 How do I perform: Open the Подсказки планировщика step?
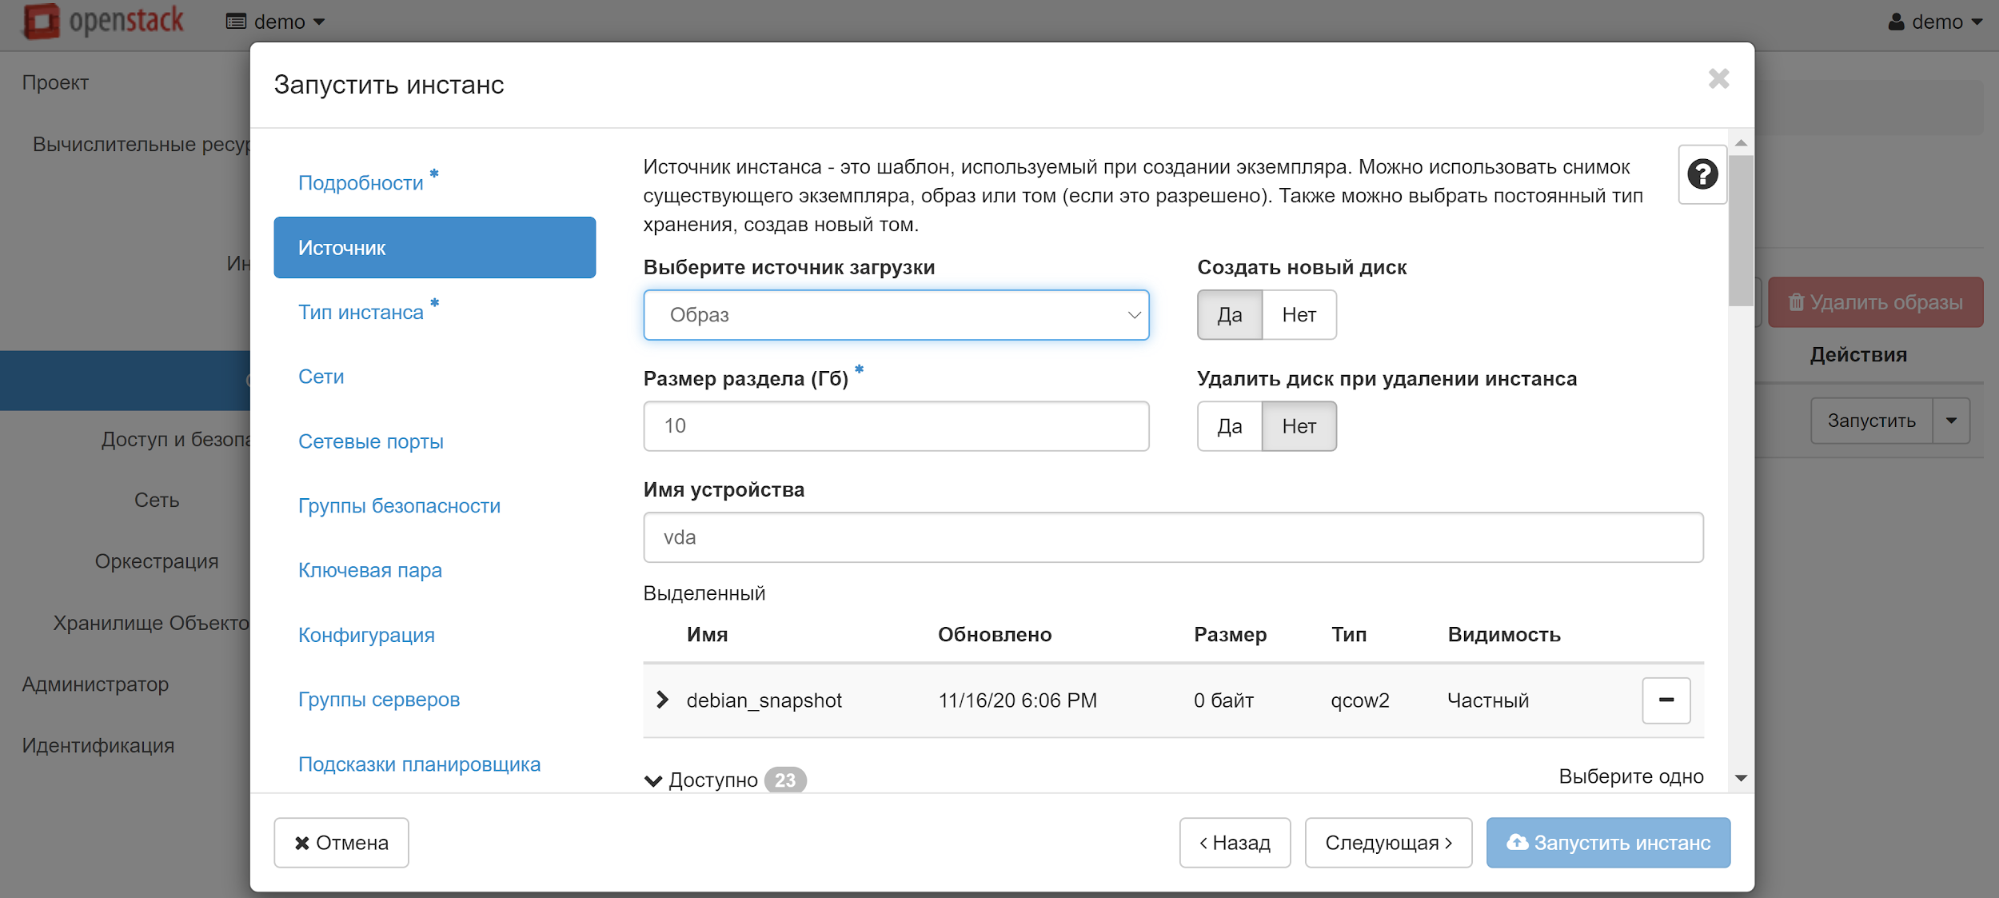coord(419,764)
